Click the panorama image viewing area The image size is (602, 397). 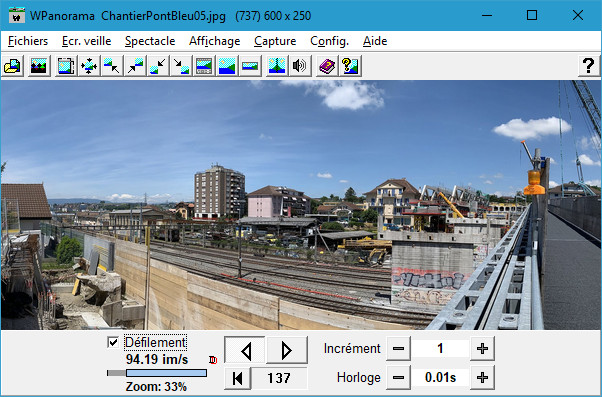(301, 205)
